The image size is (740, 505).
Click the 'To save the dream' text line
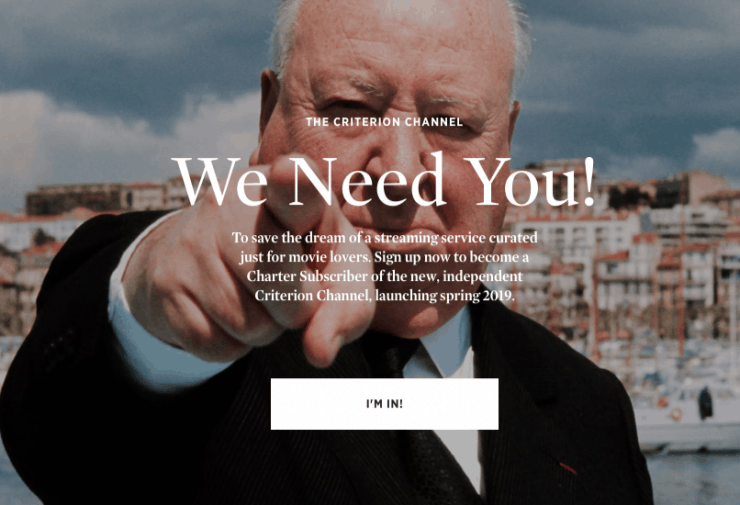click(x=384, y=237)
